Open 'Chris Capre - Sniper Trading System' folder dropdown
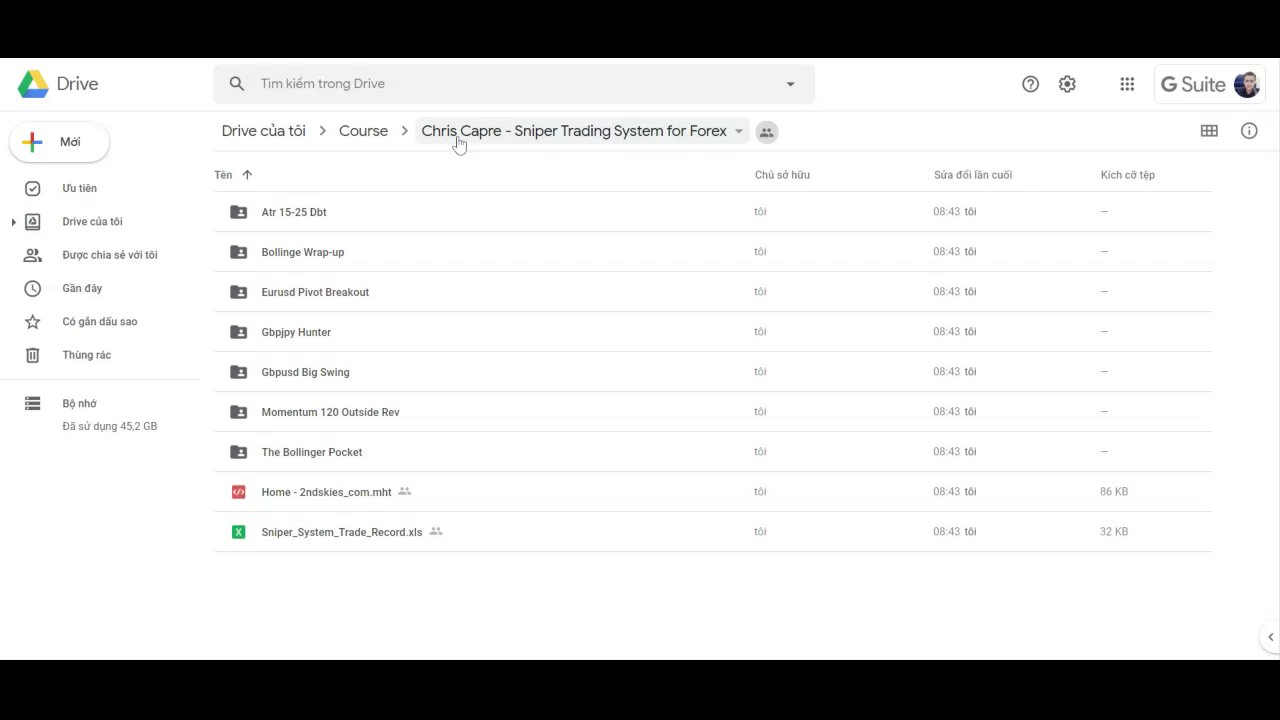The height and width of the screenshot is (720, 1280). [x=739, y=131]
